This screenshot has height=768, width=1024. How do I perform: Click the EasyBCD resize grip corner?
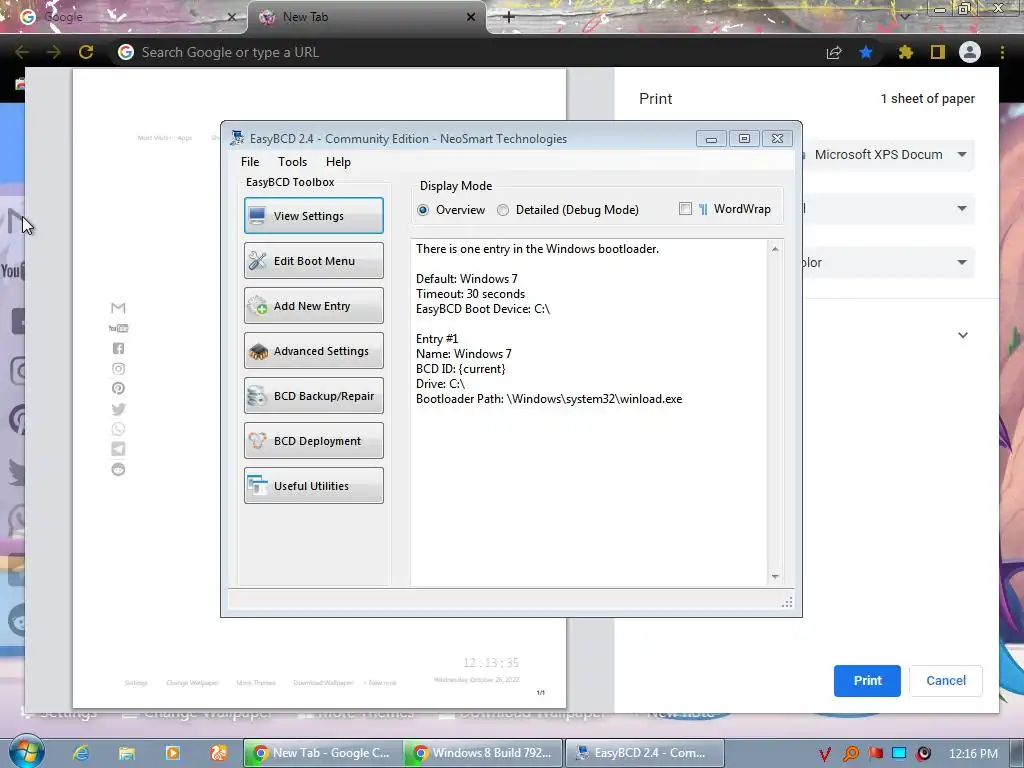[x=788, y=602]
